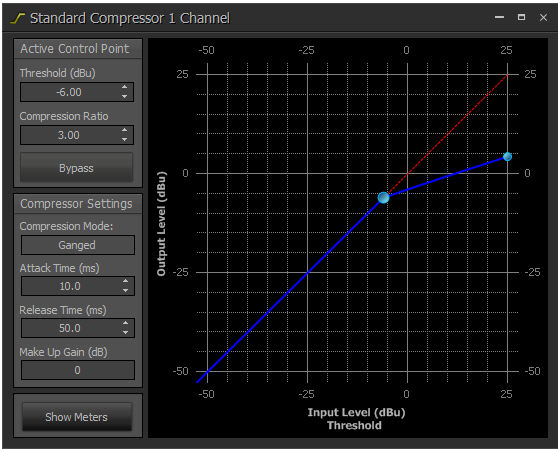Toggle the Bypass button

[x=77, y=168]
